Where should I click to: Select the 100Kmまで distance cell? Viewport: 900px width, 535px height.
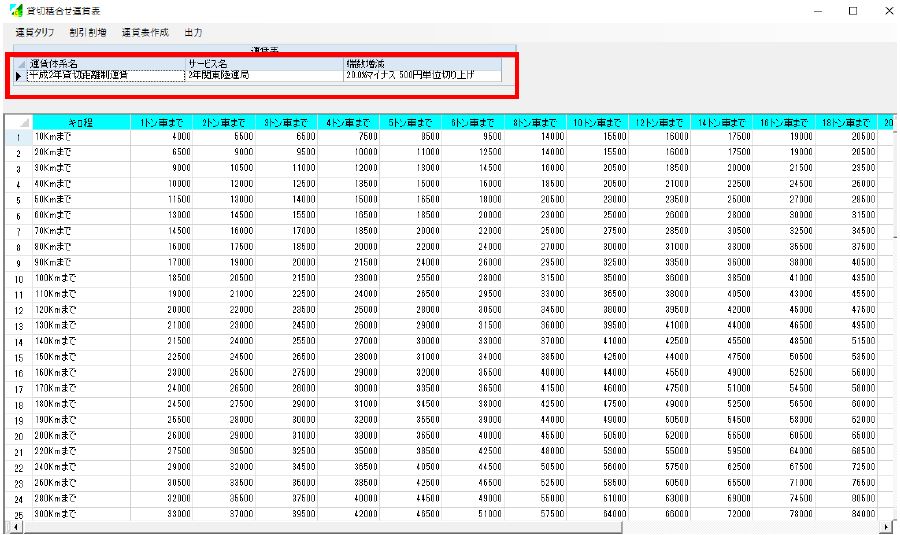click(82, 278)
